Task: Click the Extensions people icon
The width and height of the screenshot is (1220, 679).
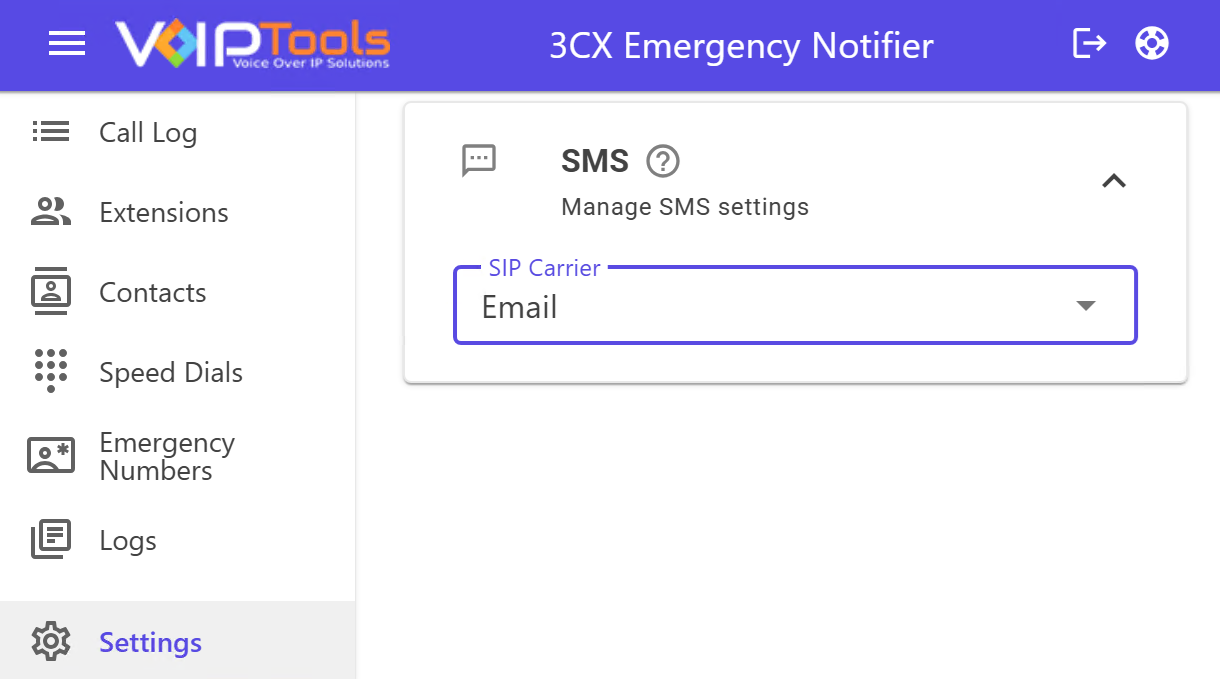Action: click(50, 212)
